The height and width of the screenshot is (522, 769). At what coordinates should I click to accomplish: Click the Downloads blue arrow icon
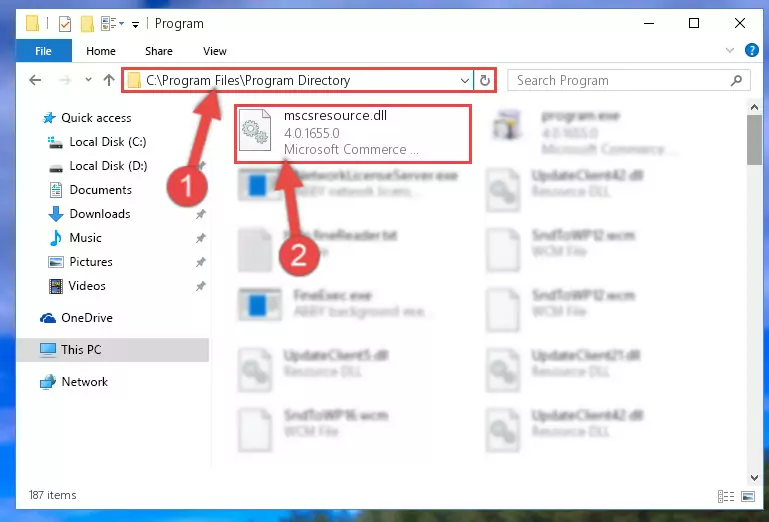point(55,214)
